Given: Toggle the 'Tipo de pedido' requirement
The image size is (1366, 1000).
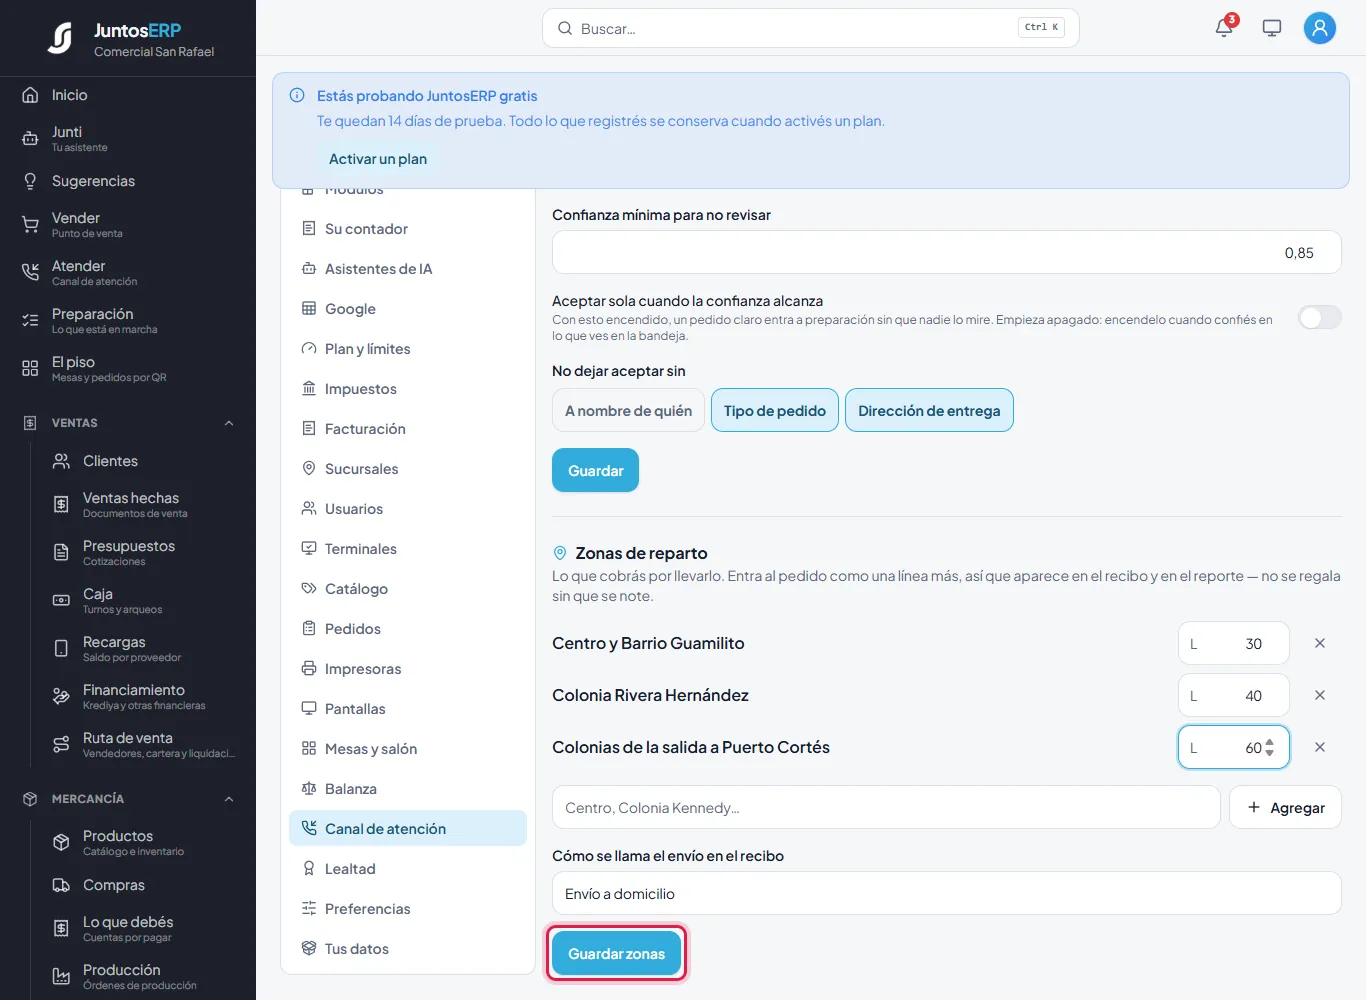Looking at the screenshot, I should pos(775,411).
